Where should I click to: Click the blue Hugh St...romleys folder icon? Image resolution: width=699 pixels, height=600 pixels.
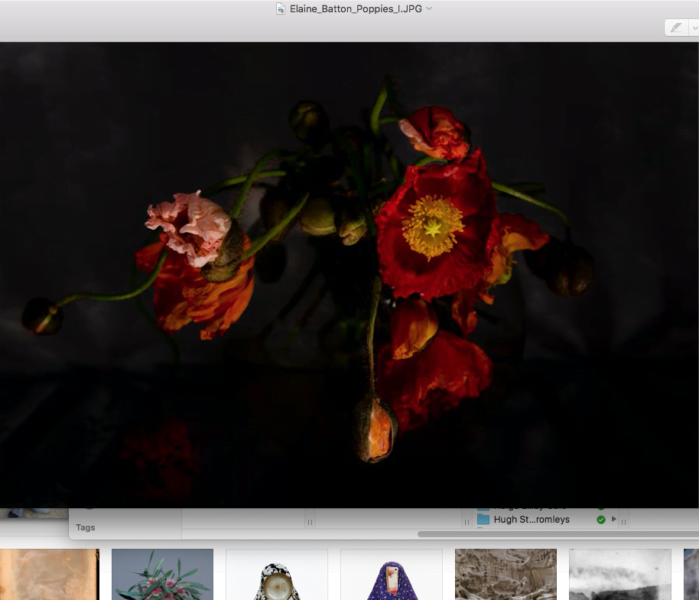(x=483, y=520)
